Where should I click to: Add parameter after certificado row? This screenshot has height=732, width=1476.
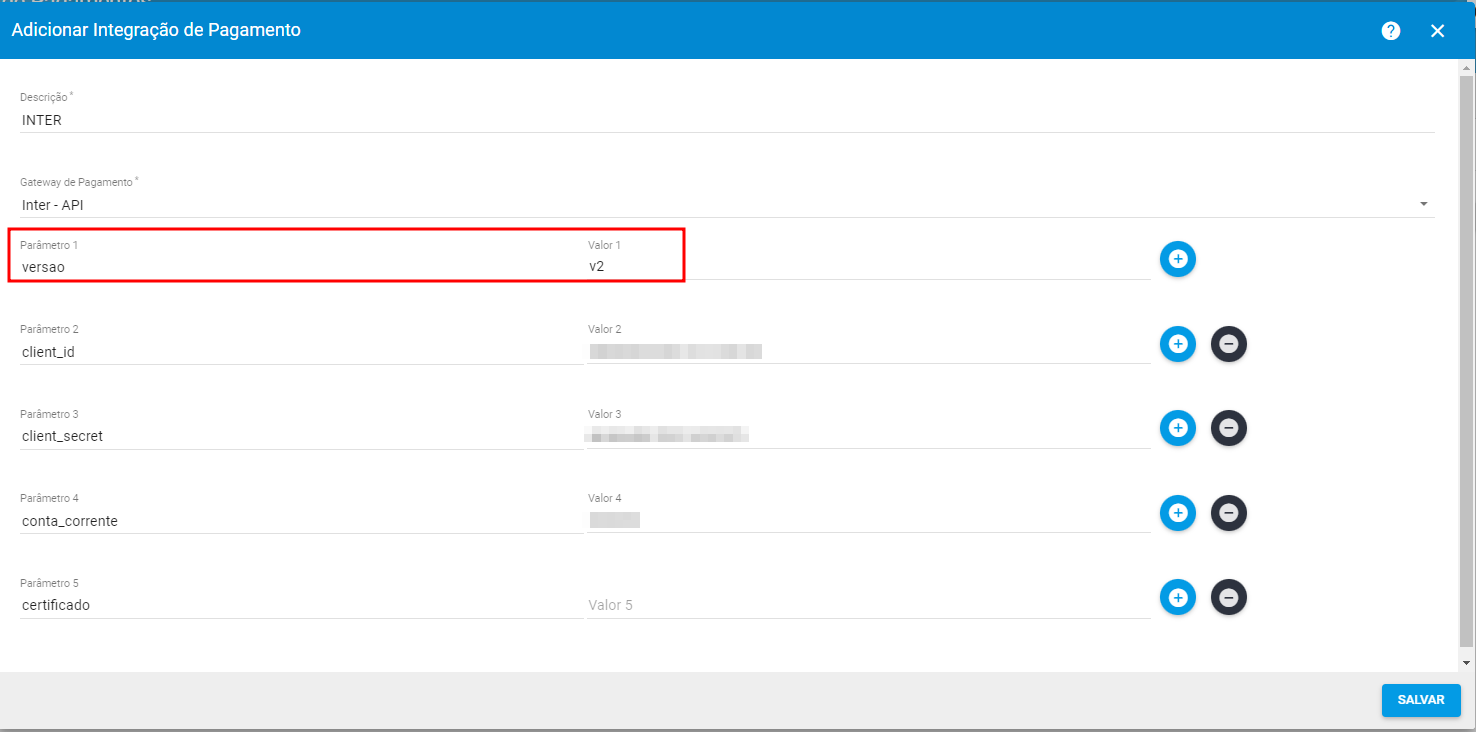(x=1178, y=598)
